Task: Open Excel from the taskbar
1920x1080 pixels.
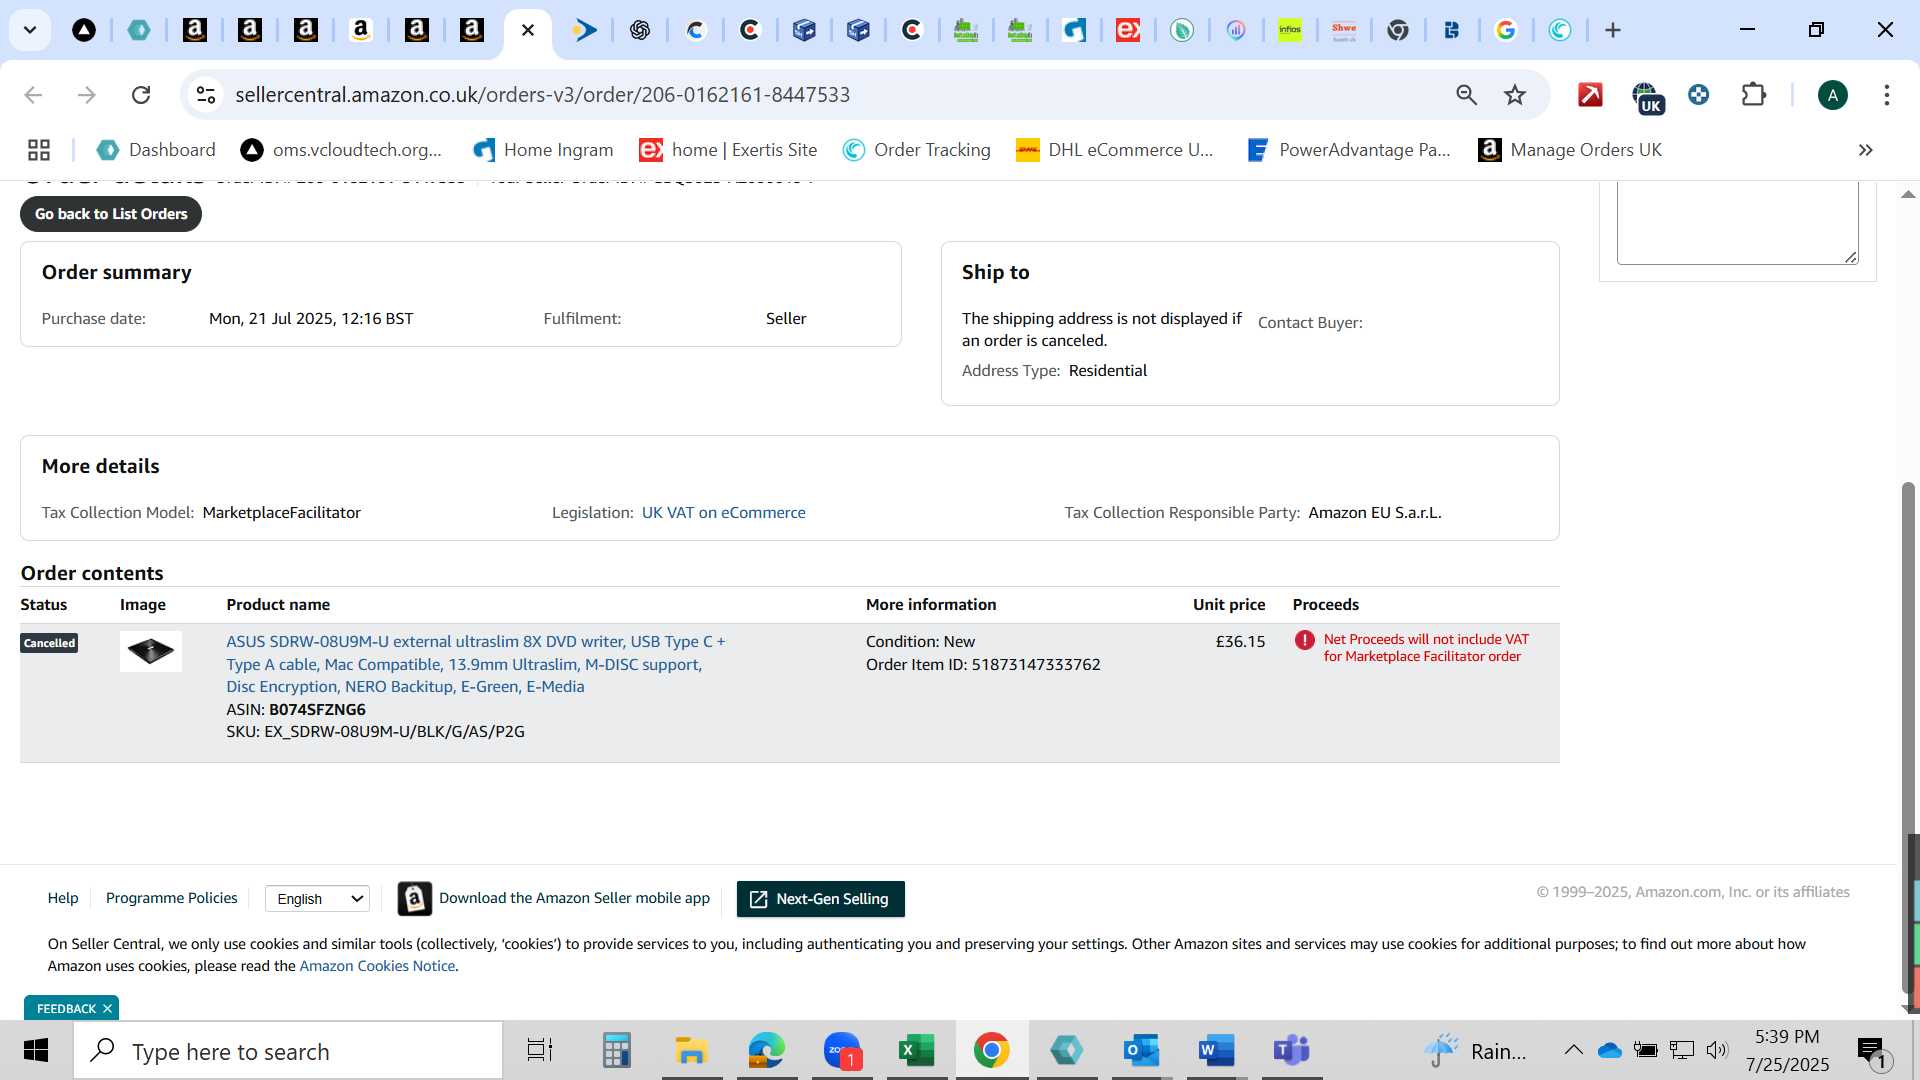Action: pyautogui.click(x=916, y=1051)
